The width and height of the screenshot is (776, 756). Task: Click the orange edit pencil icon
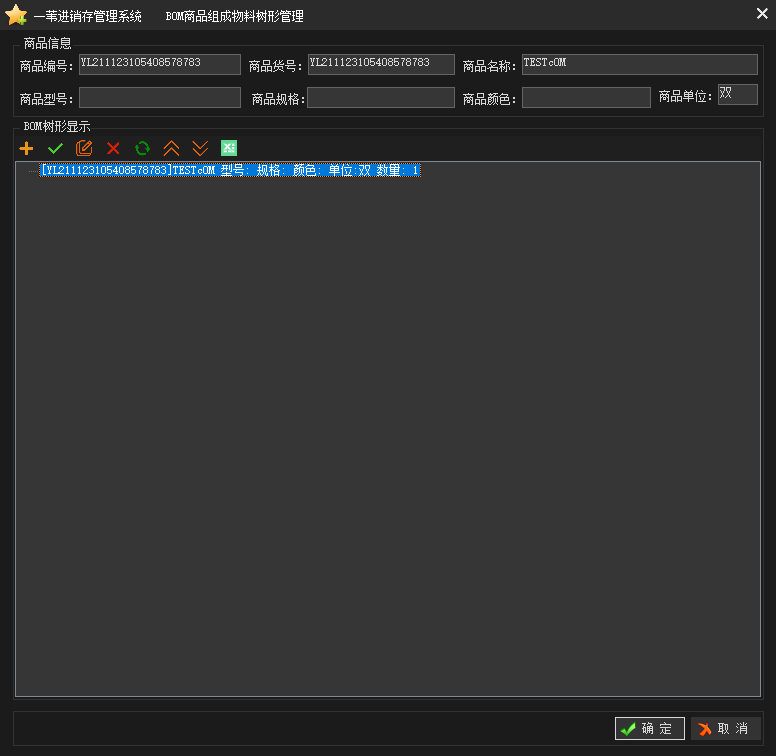[84, 148]
